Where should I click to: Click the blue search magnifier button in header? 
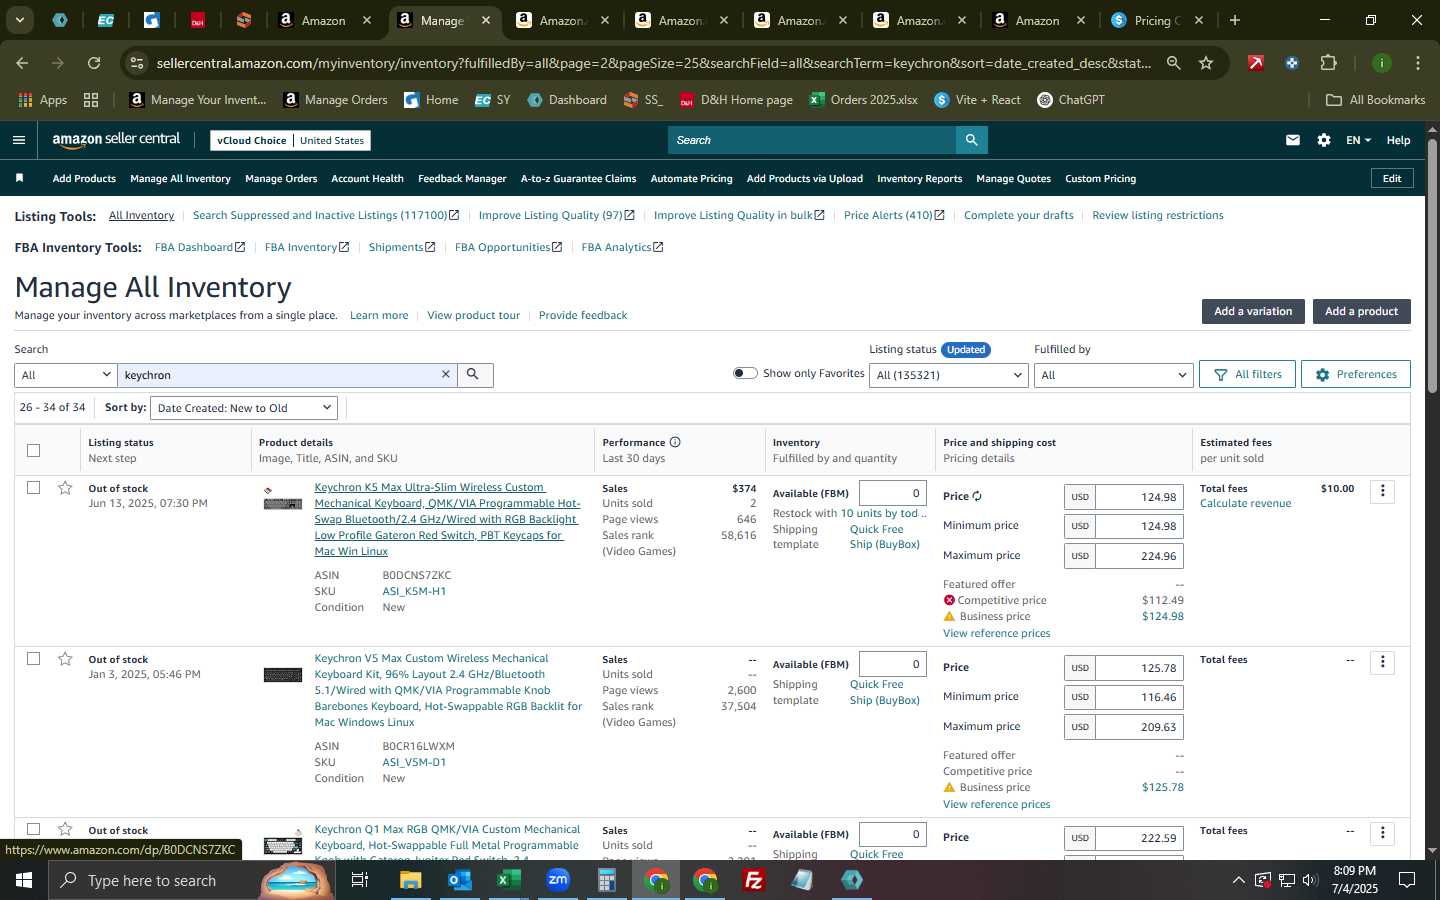click(971, 140)
